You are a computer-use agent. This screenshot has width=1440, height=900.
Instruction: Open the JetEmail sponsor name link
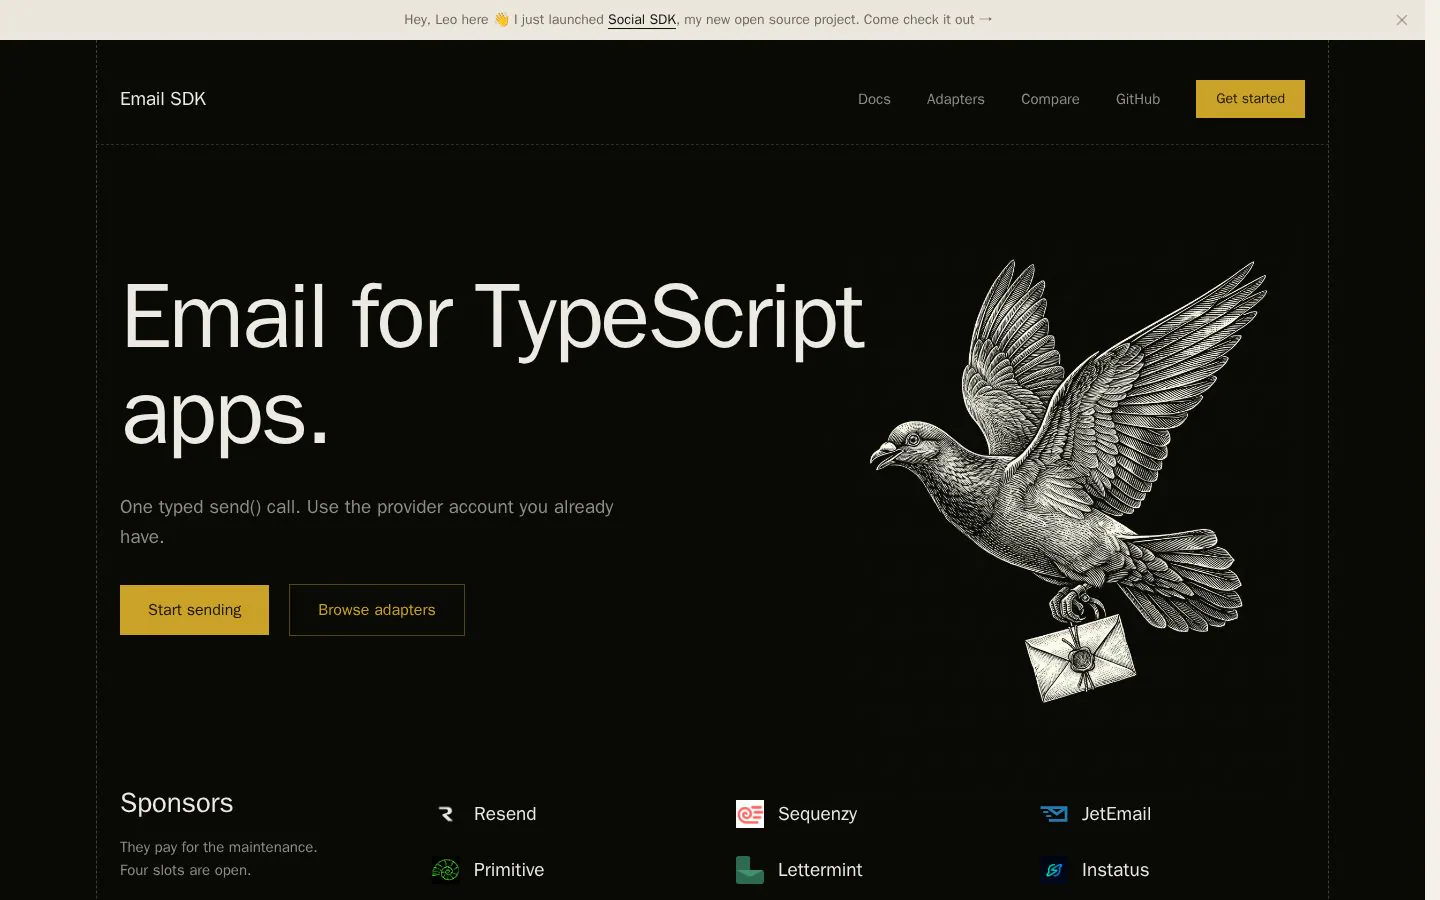tap(1116, 814)
